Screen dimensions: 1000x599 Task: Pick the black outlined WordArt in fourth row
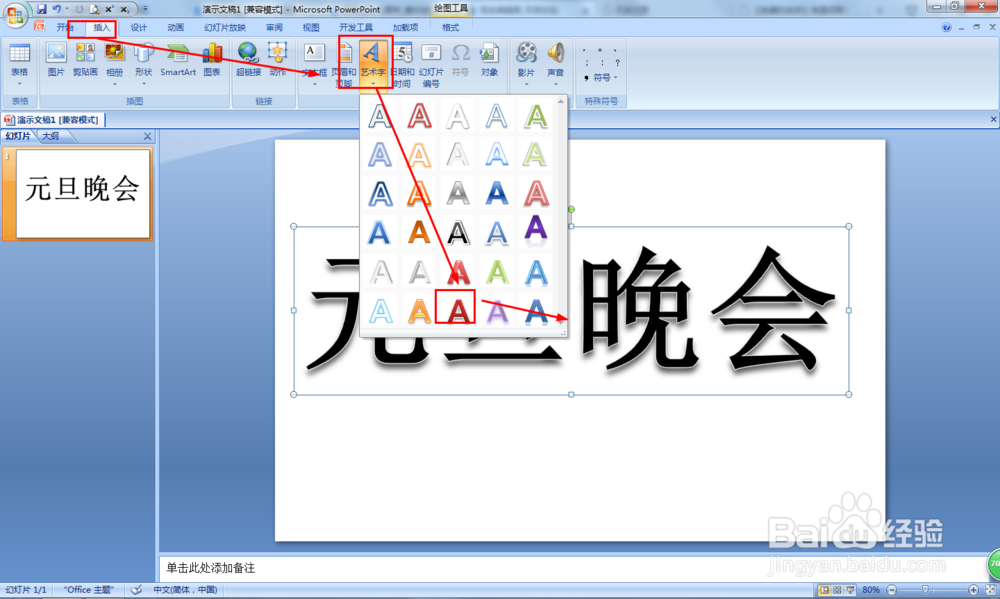457,233
